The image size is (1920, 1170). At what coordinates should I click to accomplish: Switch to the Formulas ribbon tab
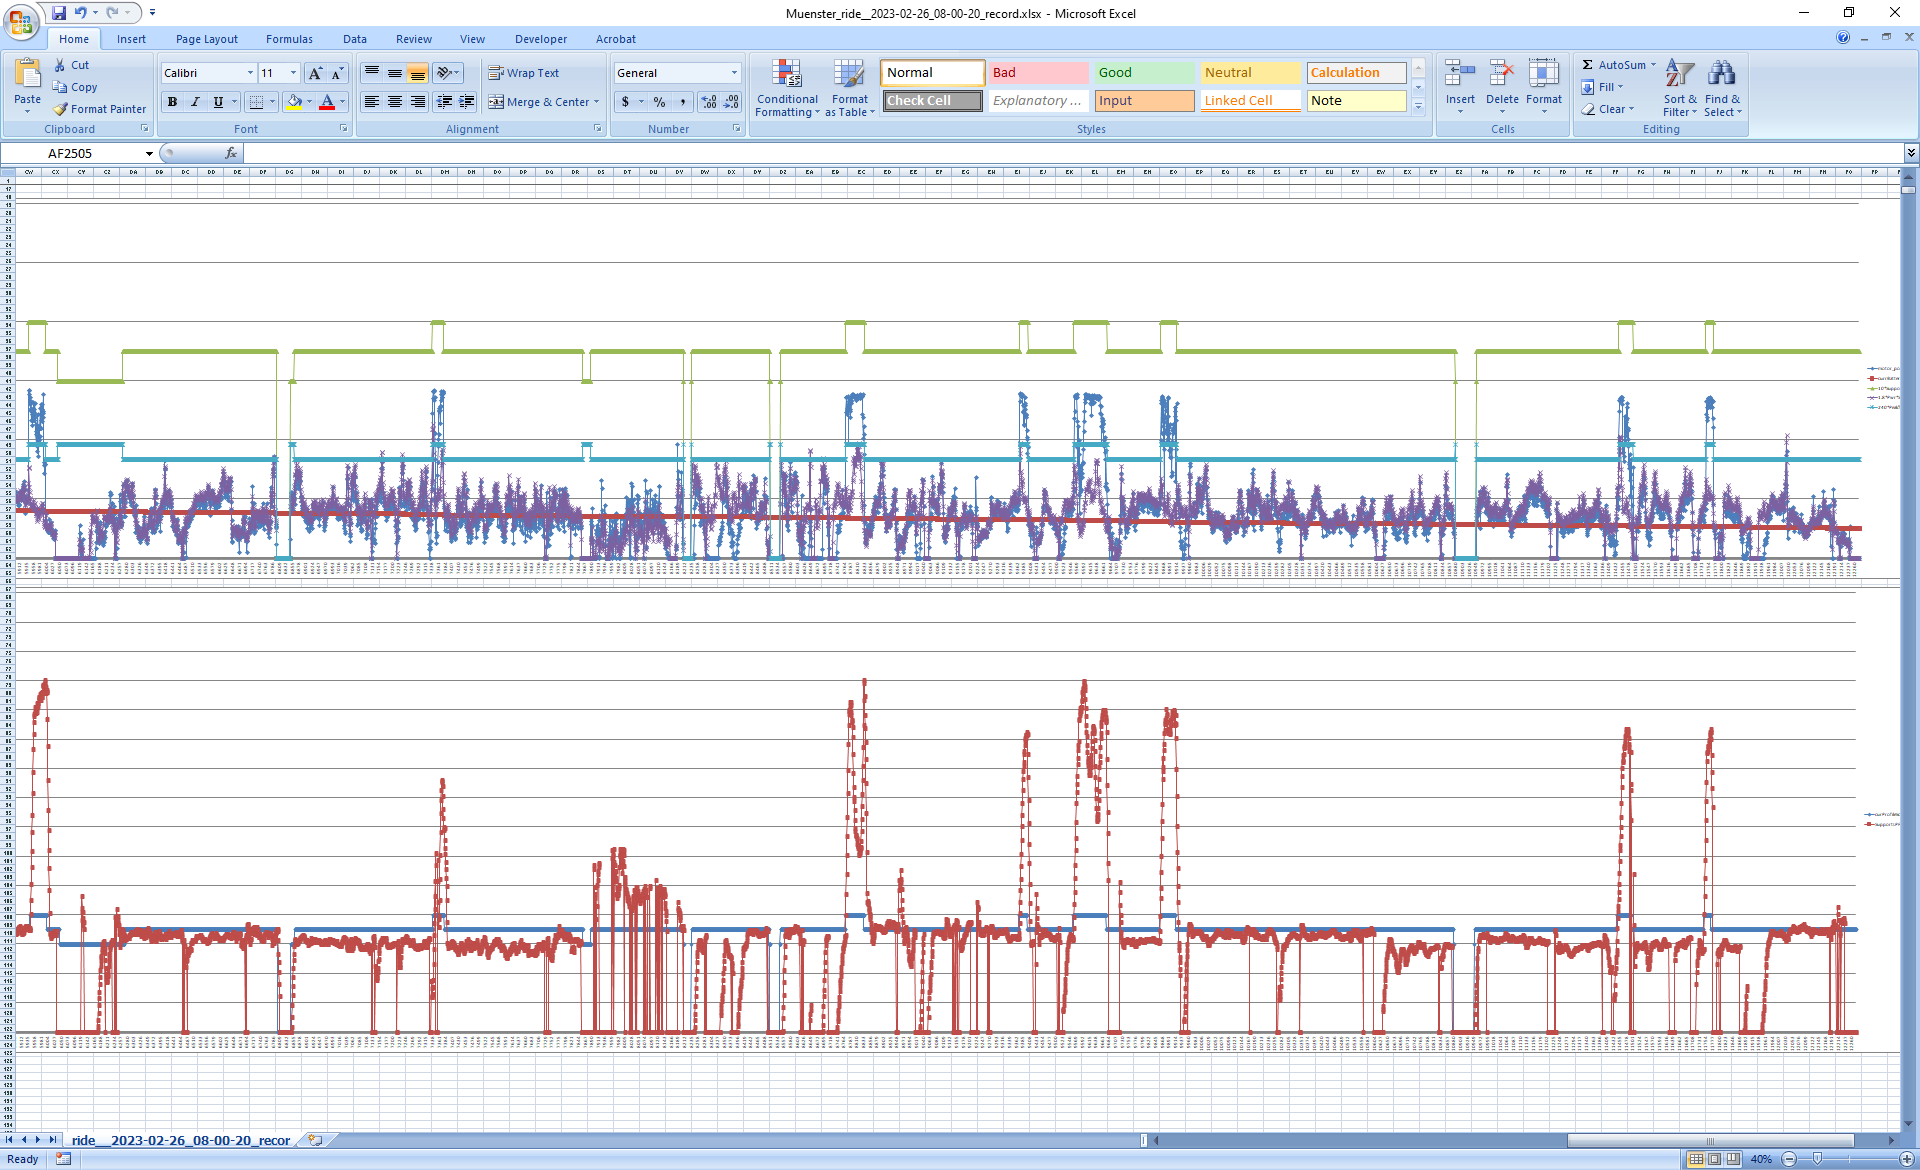pos(289,39)
